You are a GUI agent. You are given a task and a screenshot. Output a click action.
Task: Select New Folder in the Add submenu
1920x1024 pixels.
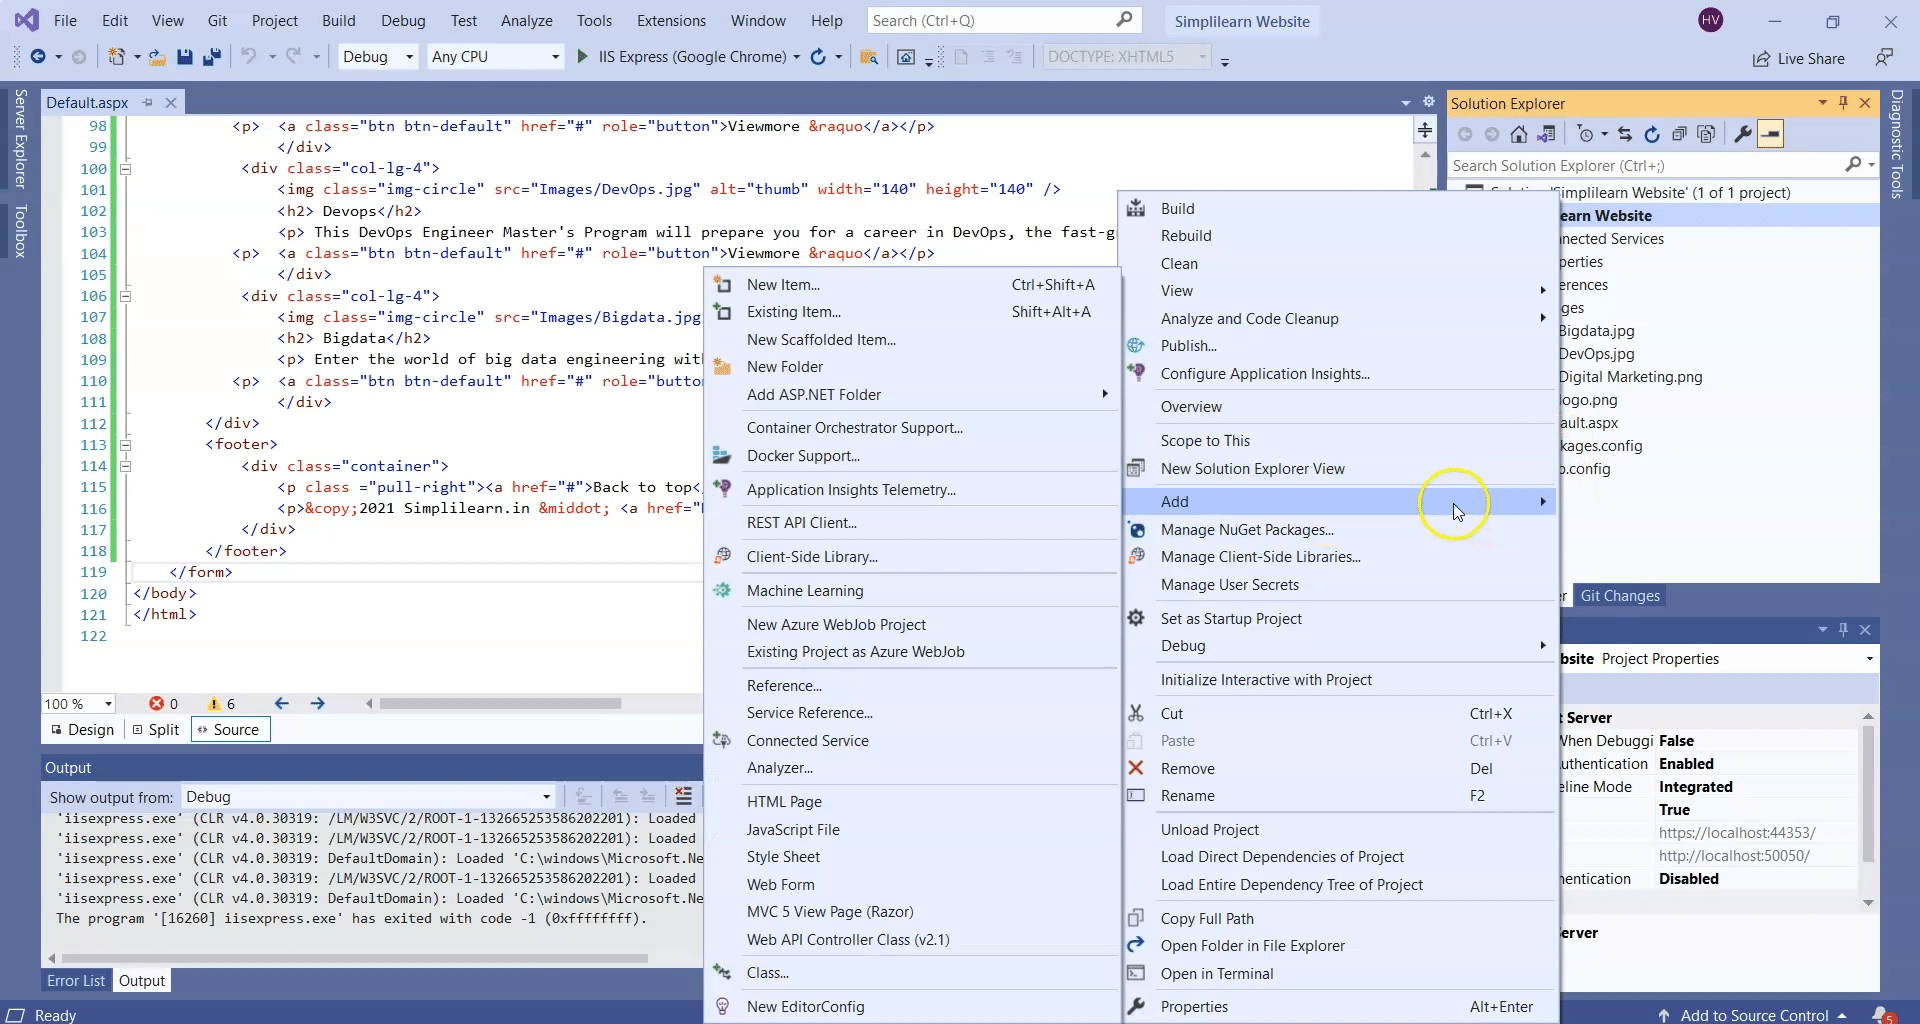click(784, 367)
